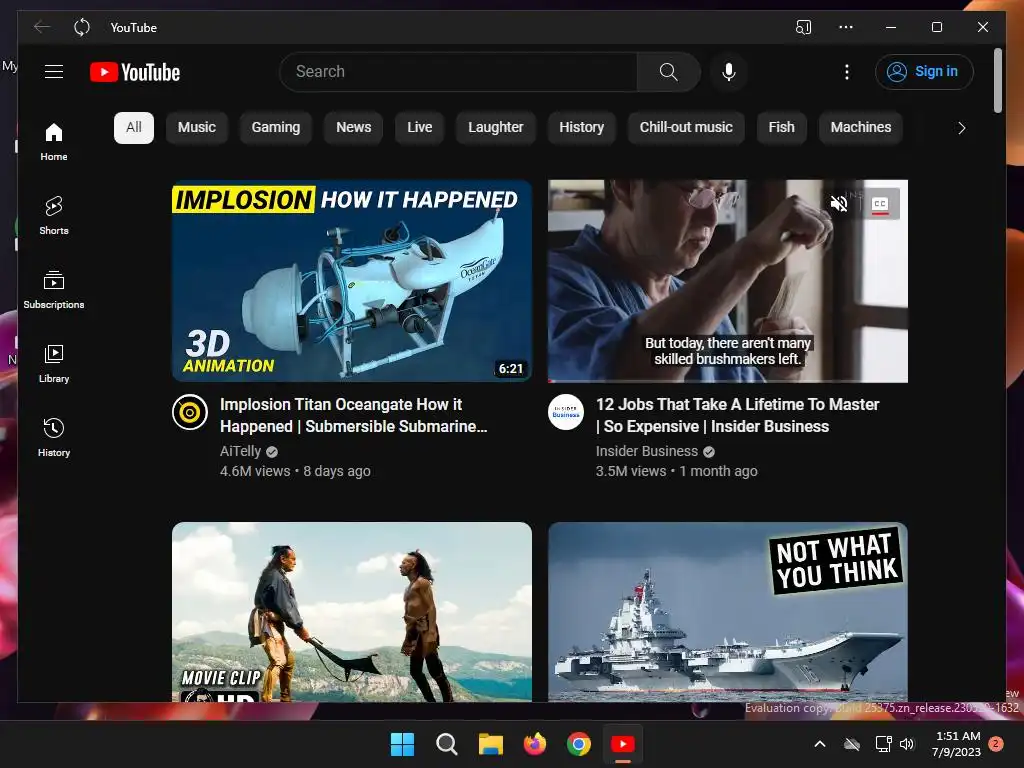Select the Live filter chip

pyautogui.click(x=420, y=127)
